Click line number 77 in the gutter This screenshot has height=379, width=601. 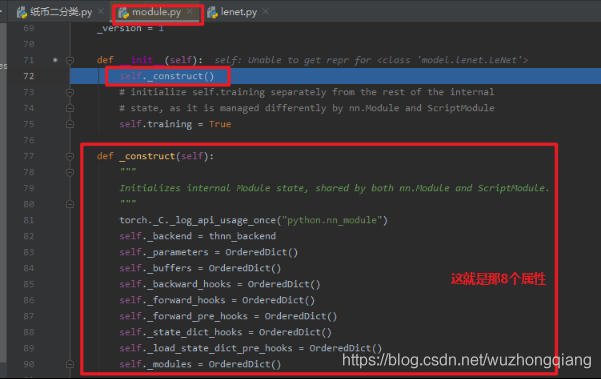pos(29,156)
